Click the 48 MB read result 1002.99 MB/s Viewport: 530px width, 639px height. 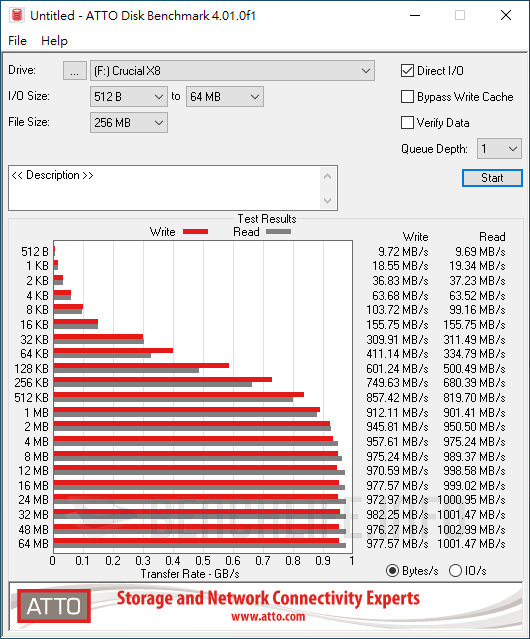471,529
